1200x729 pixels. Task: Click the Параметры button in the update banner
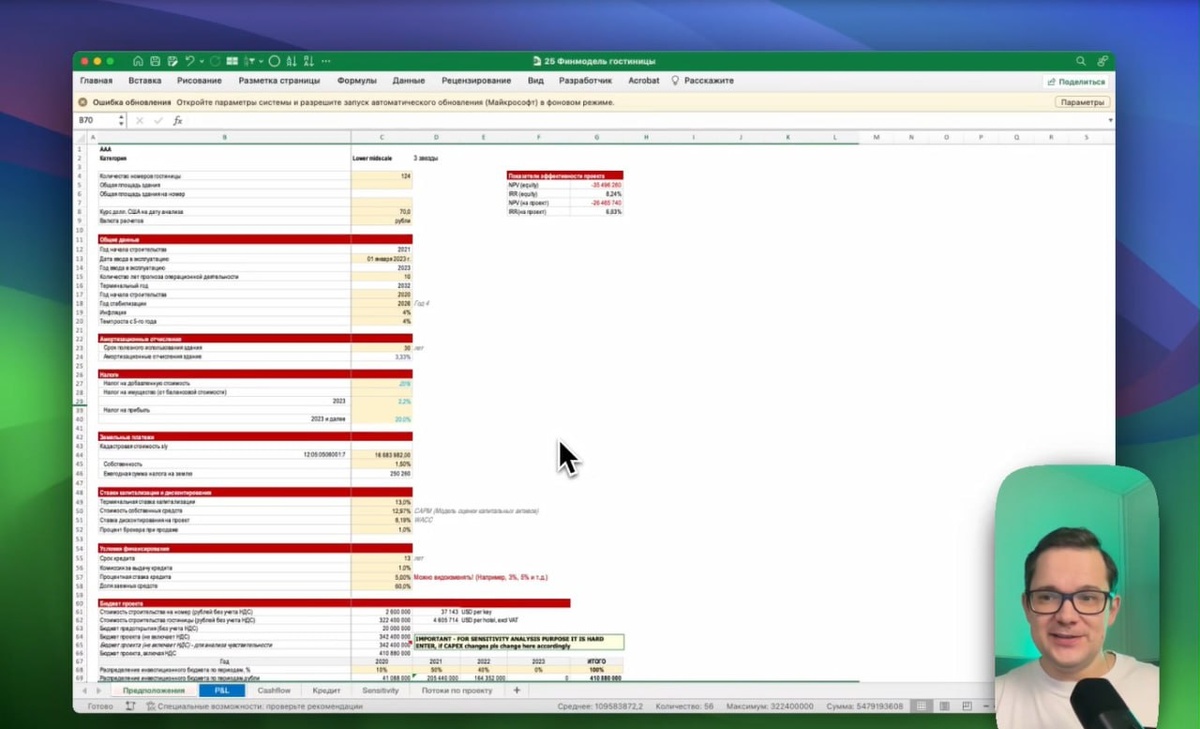pyautogui.click(x=1082, y=102)
